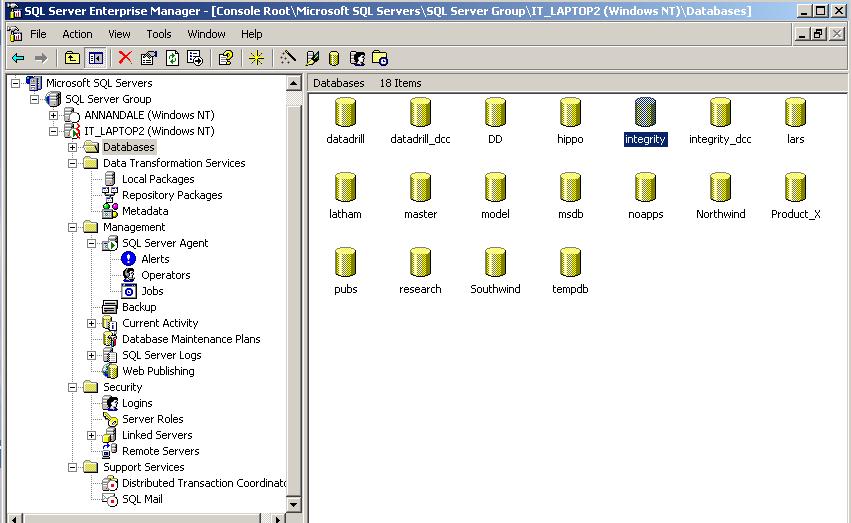Screen dimensions: 851x523
Task: Expand the Current Activity node
Action: tap(92, 323)
